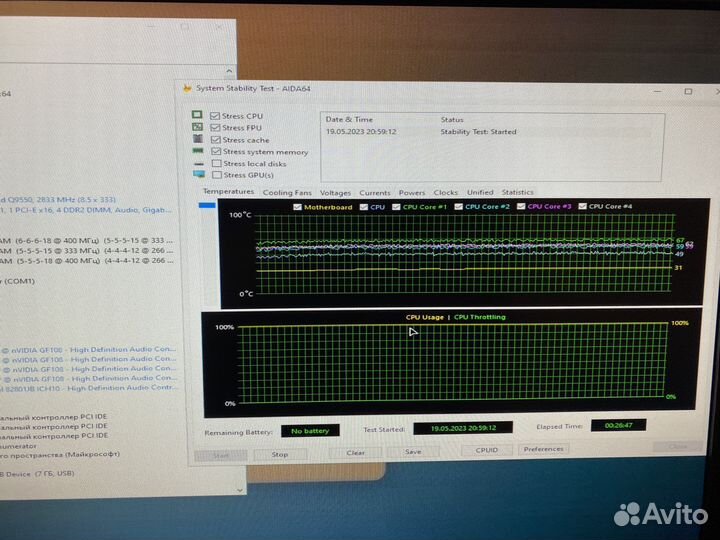Enable Stress GPU(s) checkbox
The width and height of the screenshot is (720, 540).
(x=217, y=175)
